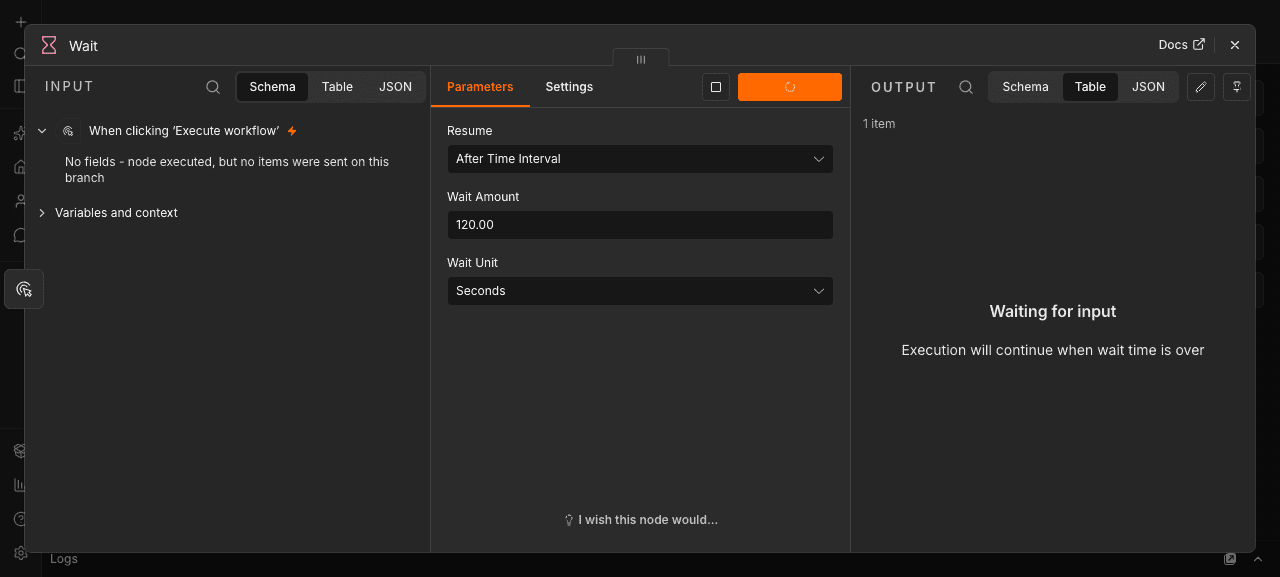Click the orange executing step button
This screenshot has height=577, width=1280.
coord(790,87)
